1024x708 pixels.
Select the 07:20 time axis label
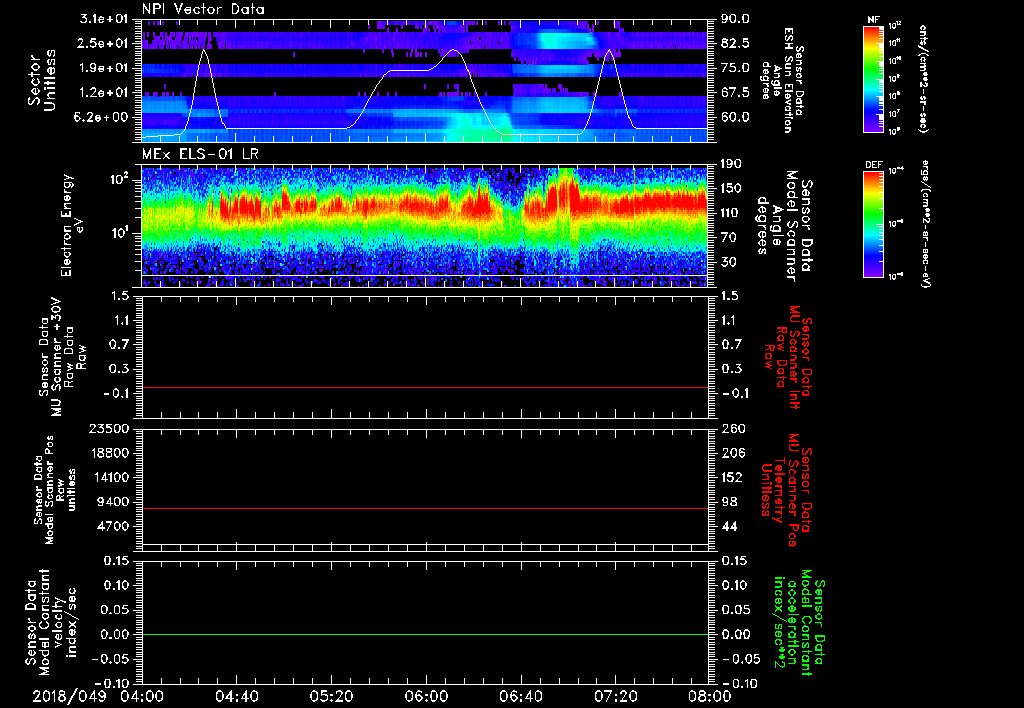(616, 696)
